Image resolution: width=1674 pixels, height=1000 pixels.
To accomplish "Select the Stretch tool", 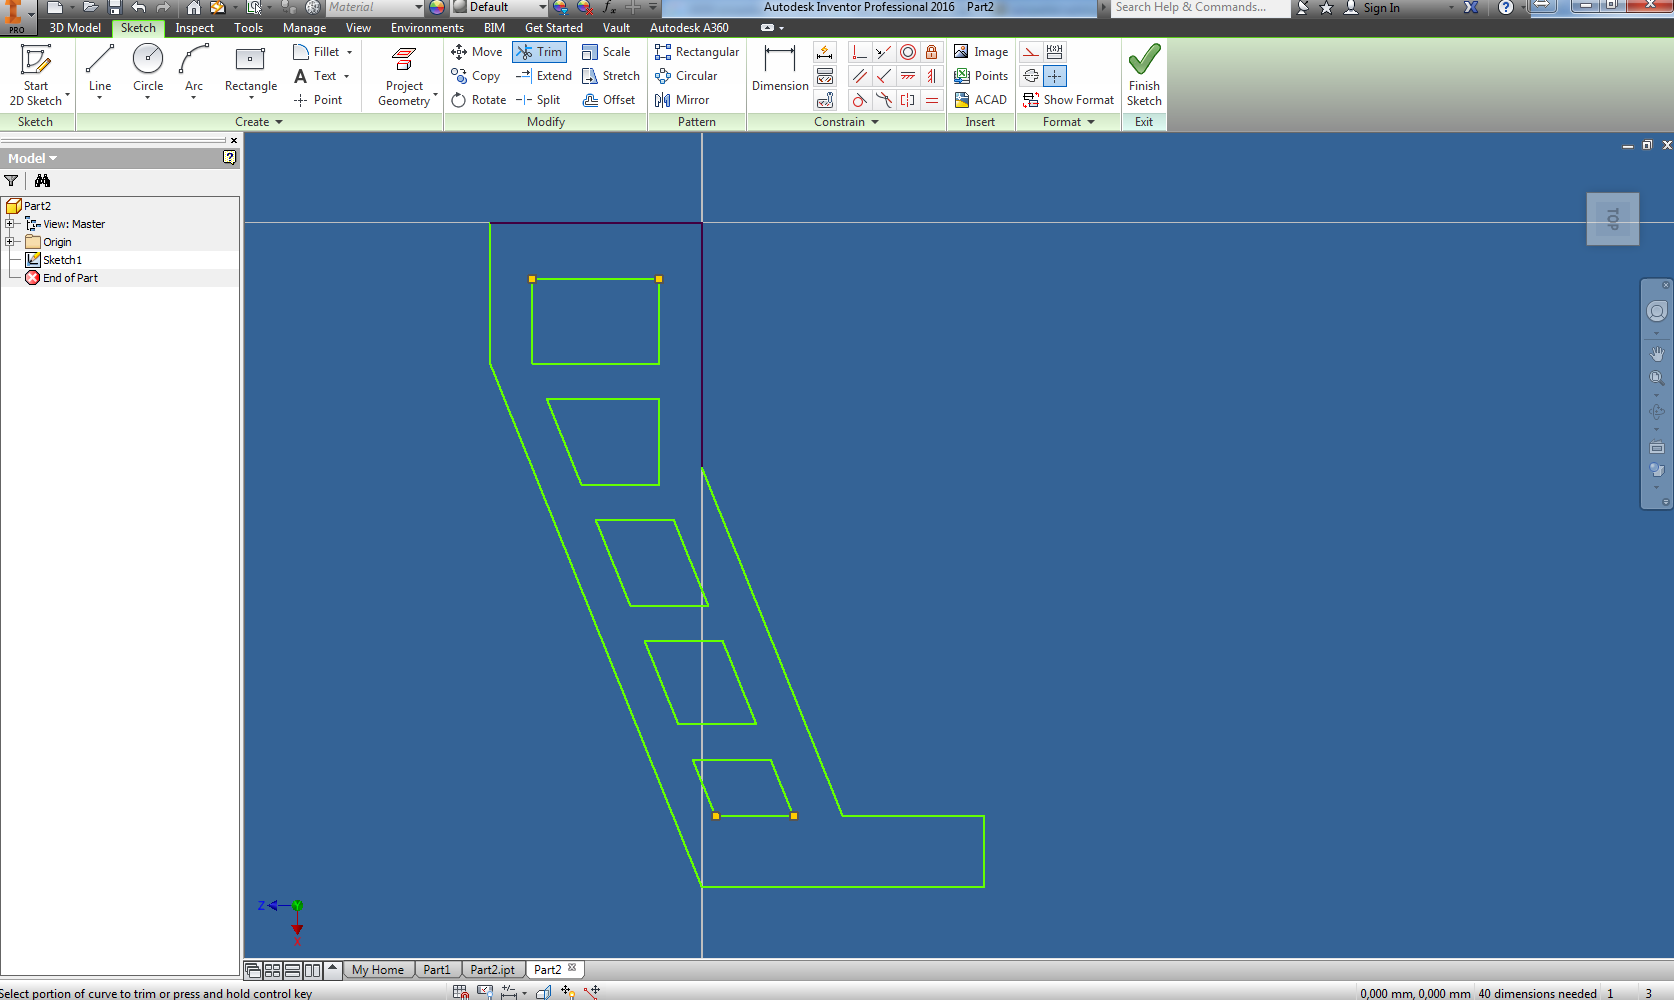I will click(611, 76).
